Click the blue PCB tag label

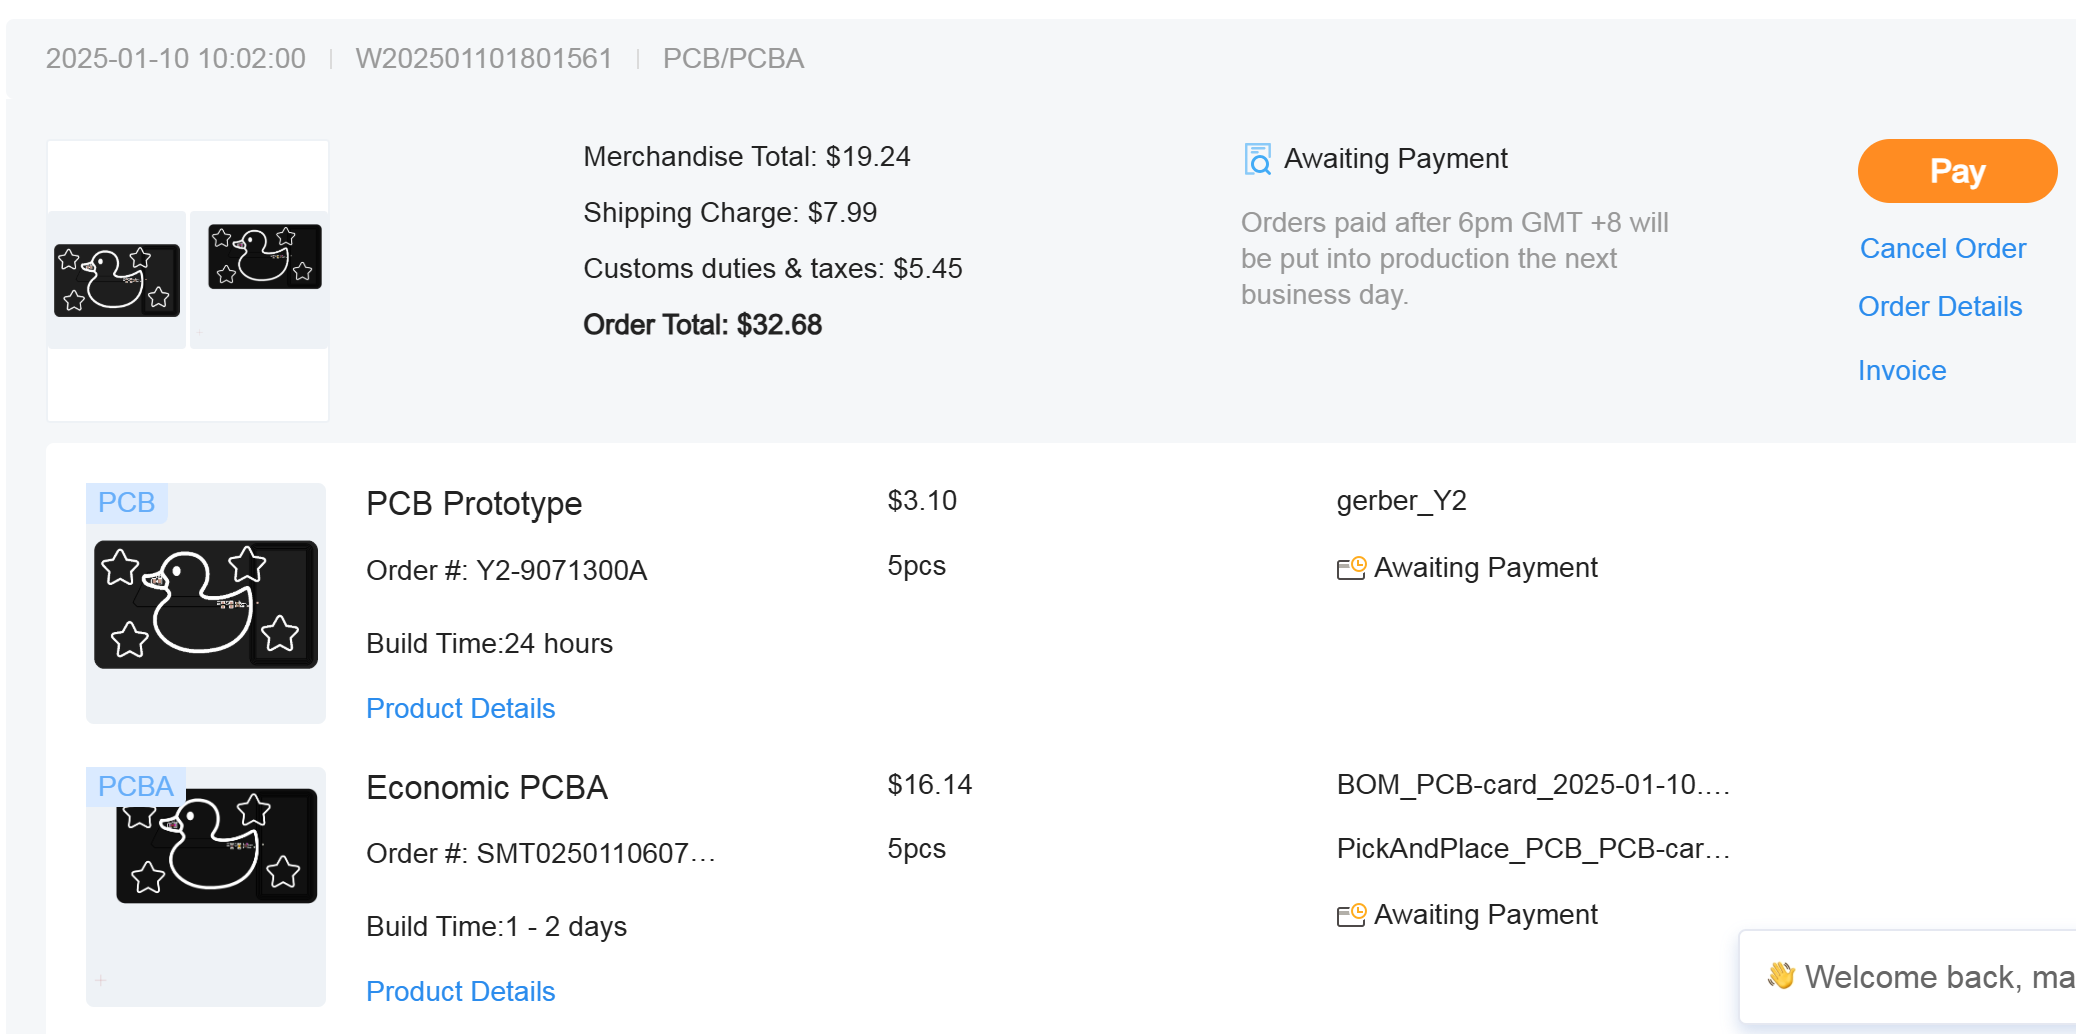coord(126,502)
